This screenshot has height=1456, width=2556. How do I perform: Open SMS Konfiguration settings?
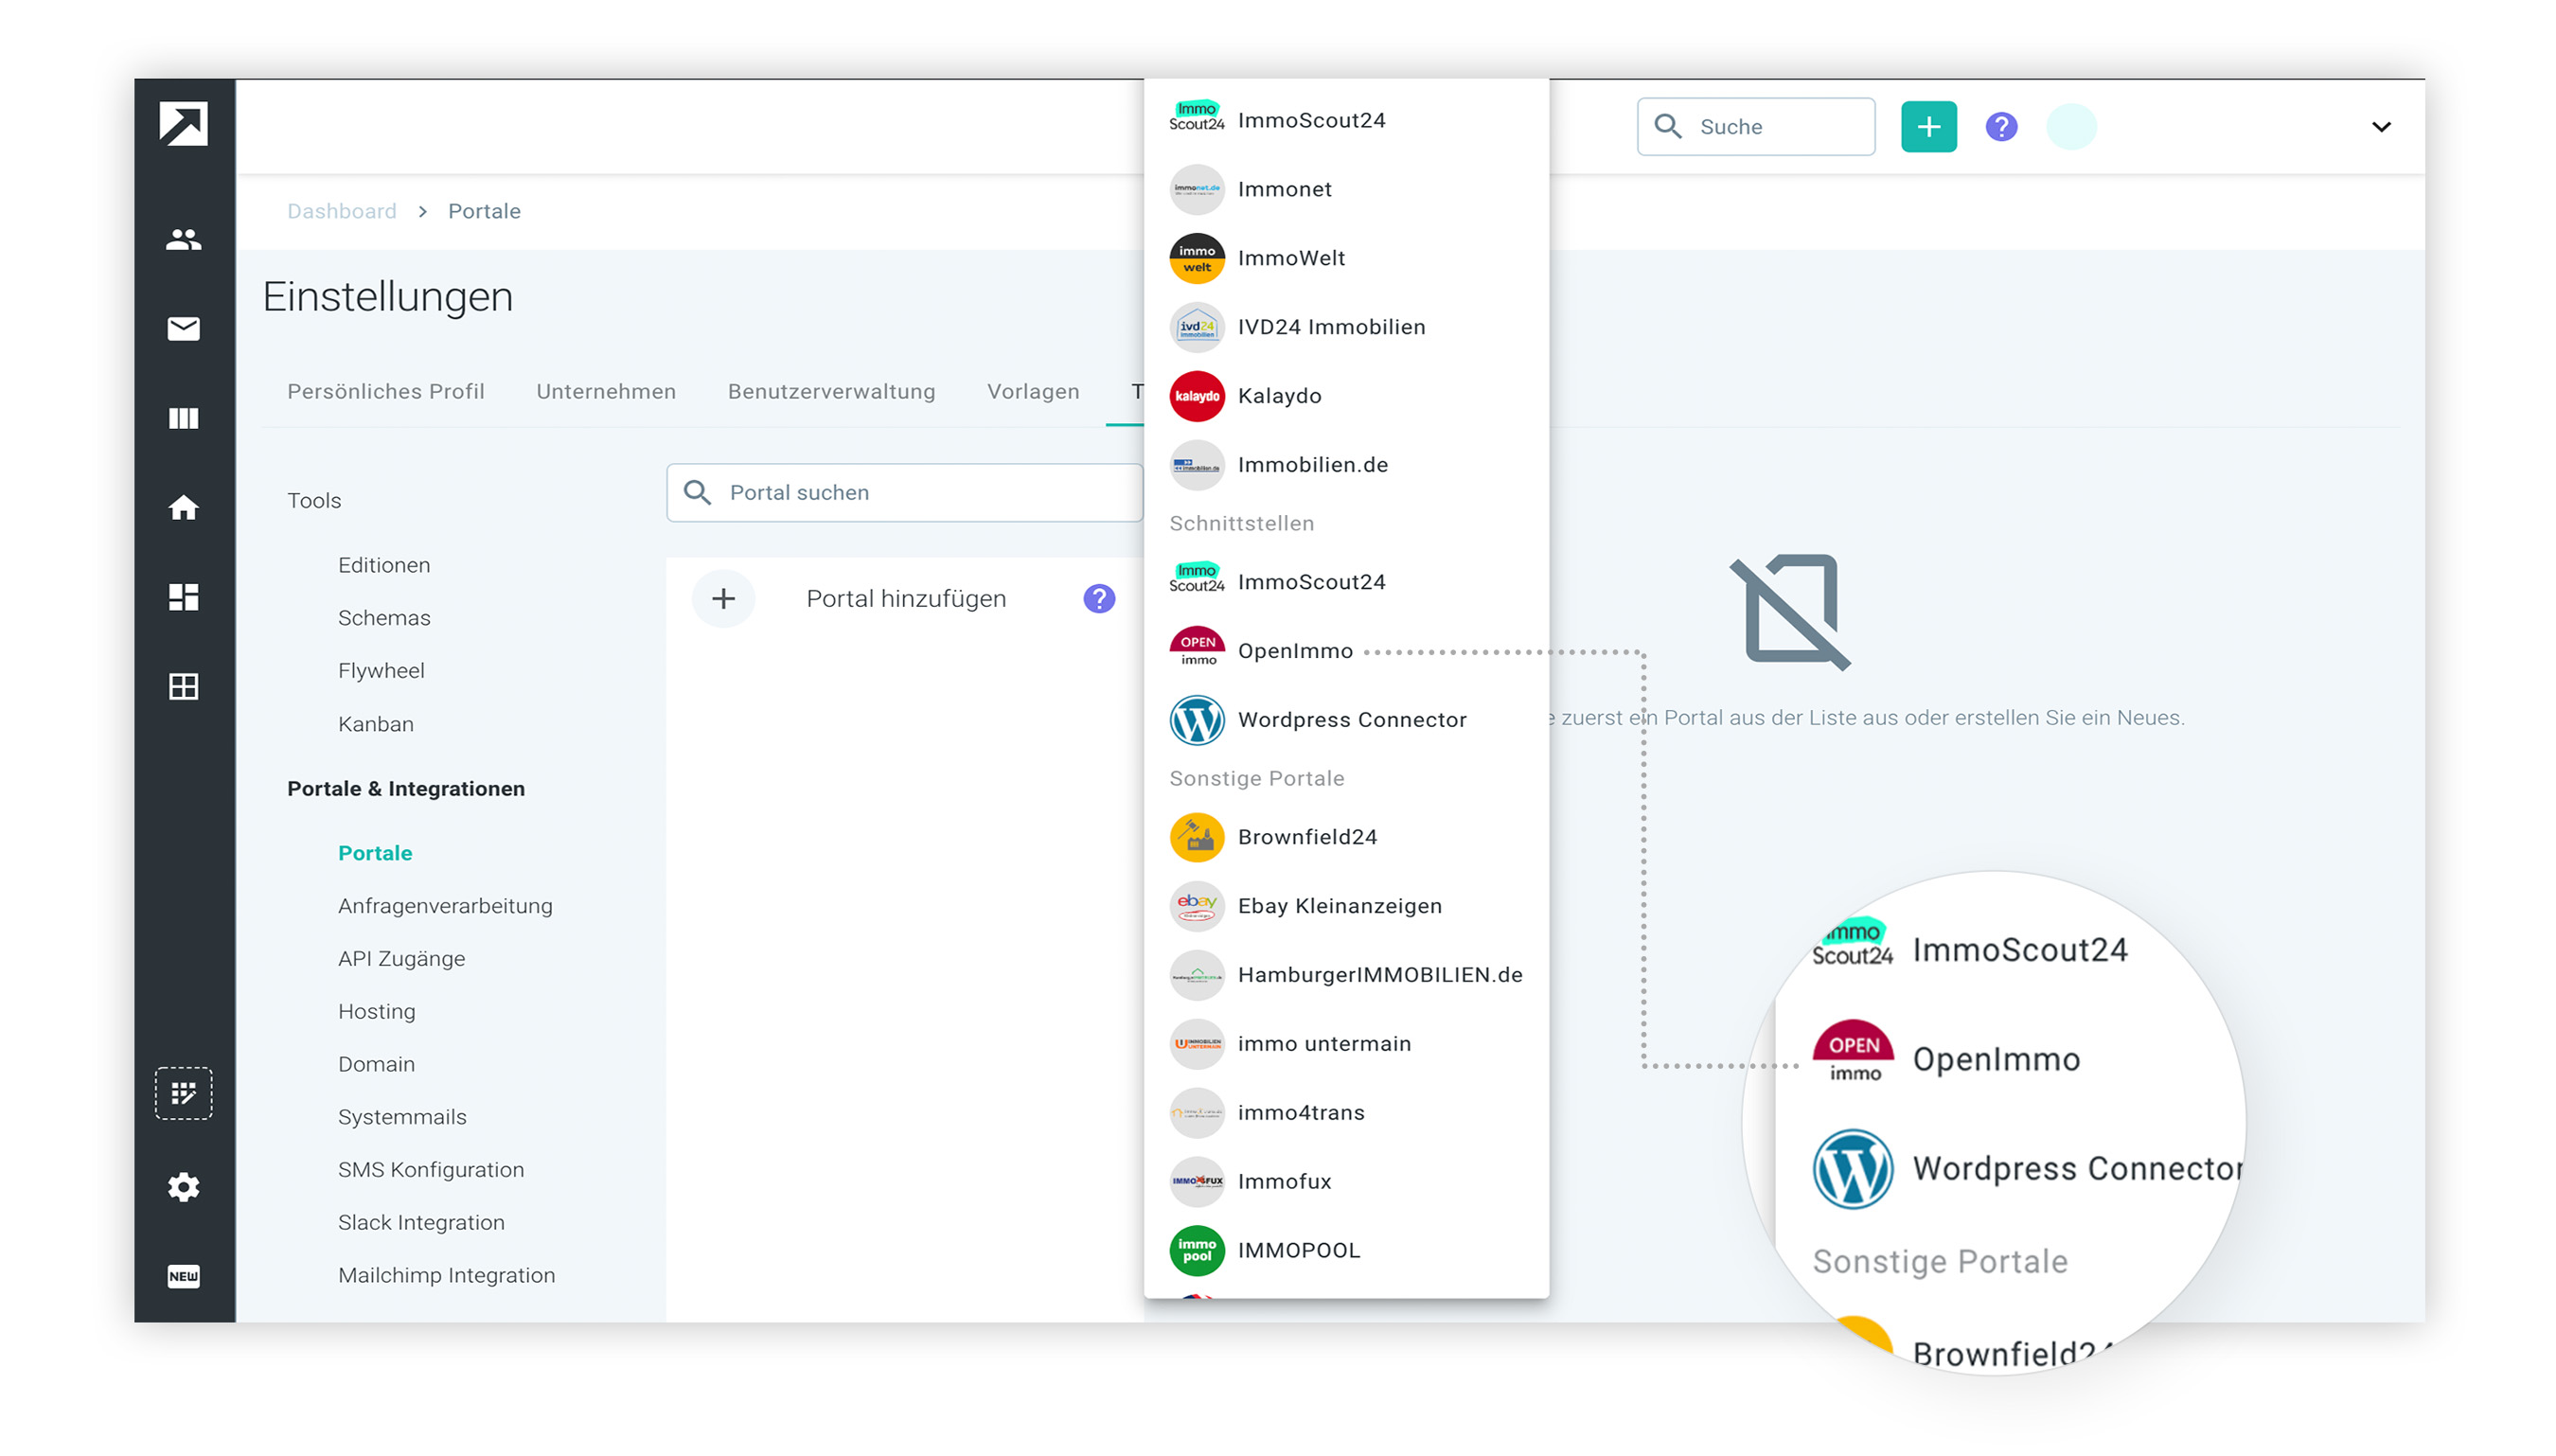pyautogui.click(x=431, y=1170)
